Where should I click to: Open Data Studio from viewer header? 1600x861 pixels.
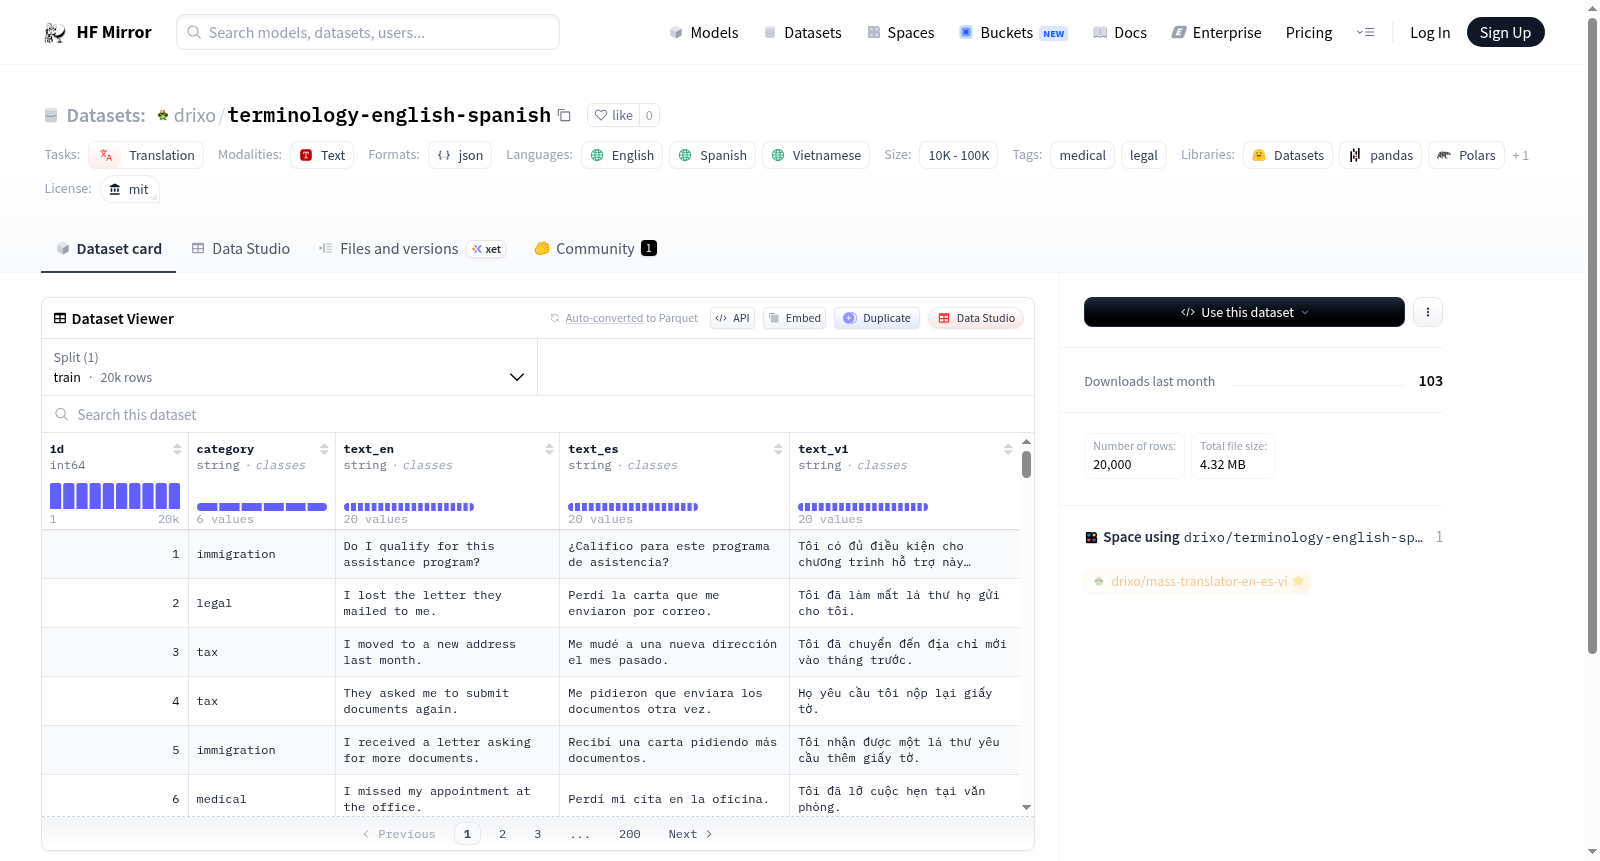[976, 318]
